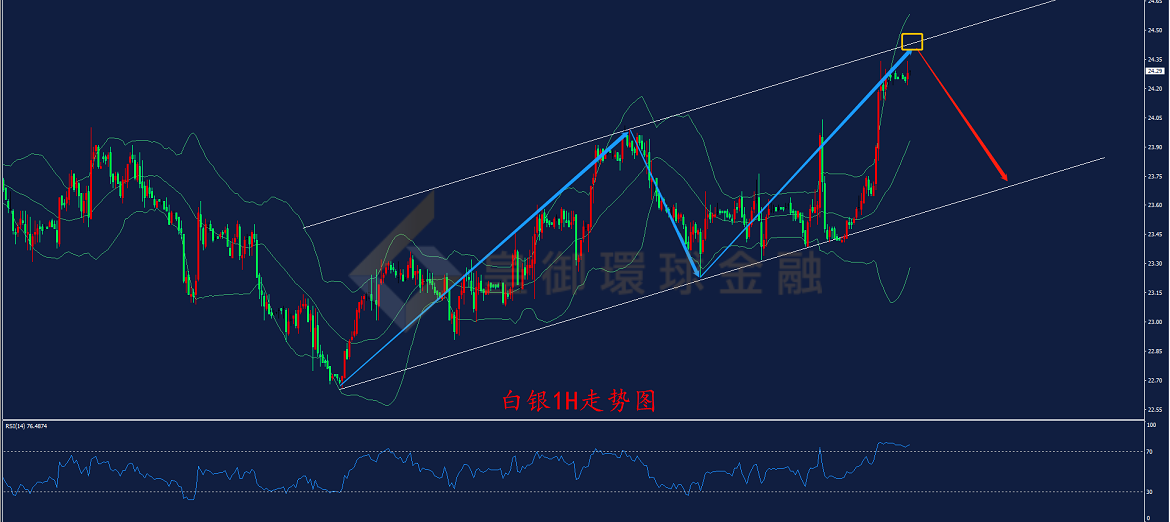Click the RSI 30 level label

tap(1151, 491)
